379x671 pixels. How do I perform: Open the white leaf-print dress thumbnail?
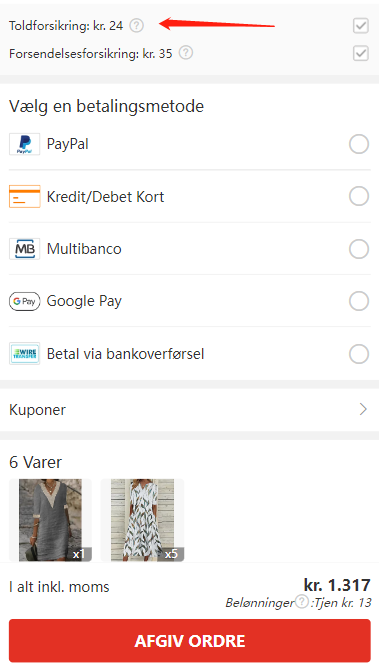pyautogui.click(x=142, y=520)
